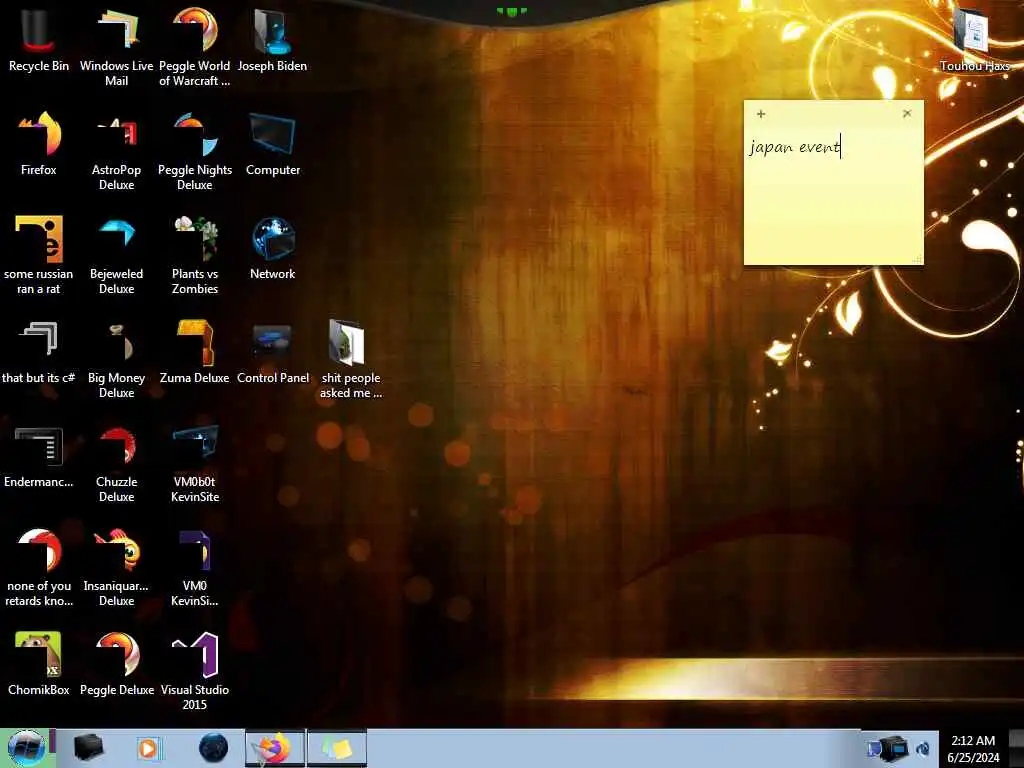1024x768 pixels.
Task: Select the Computer desktop icon
Action: (x=272, y=145)
